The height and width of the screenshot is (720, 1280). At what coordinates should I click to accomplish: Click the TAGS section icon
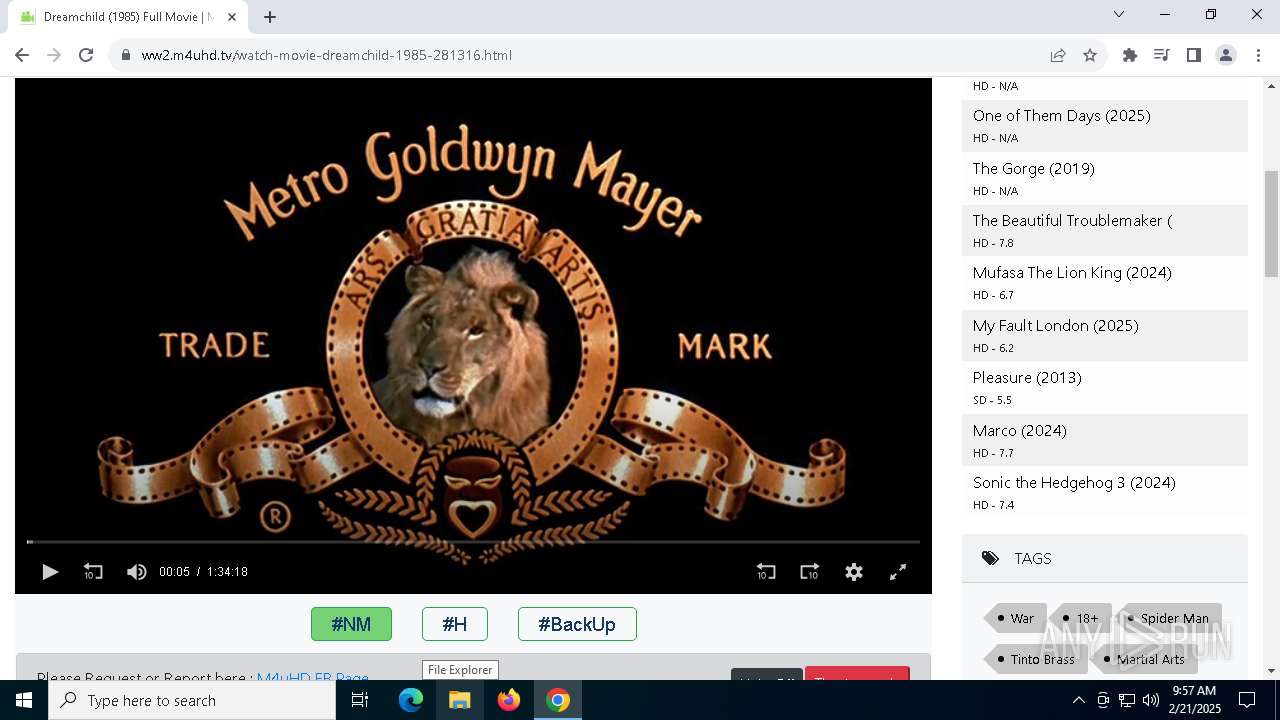(x=990, y=558)
